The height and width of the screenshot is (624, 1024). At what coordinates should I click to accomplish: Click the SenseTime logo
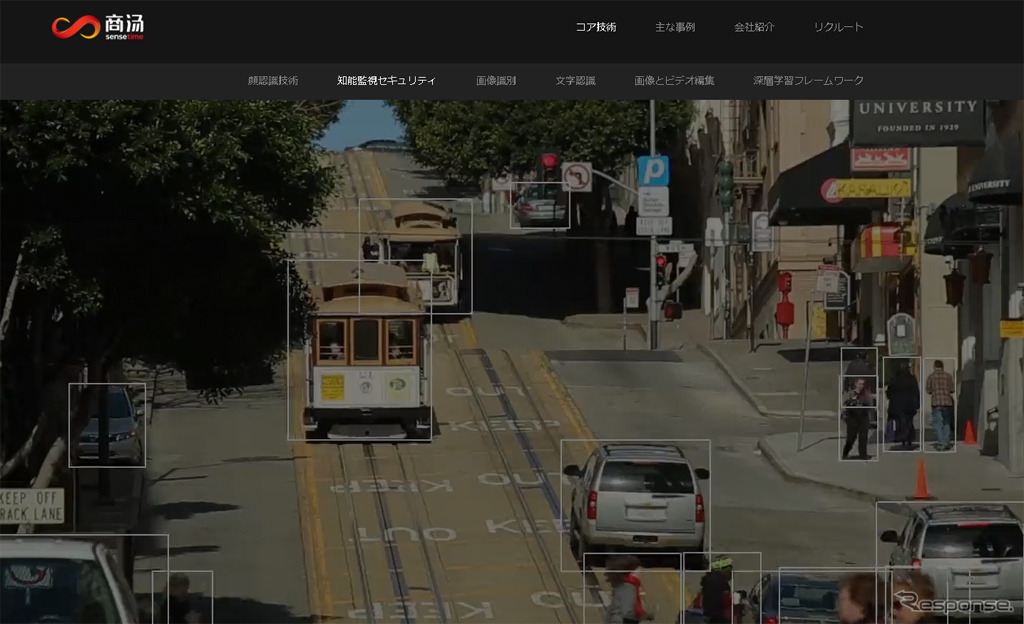[x=98, y=27]
